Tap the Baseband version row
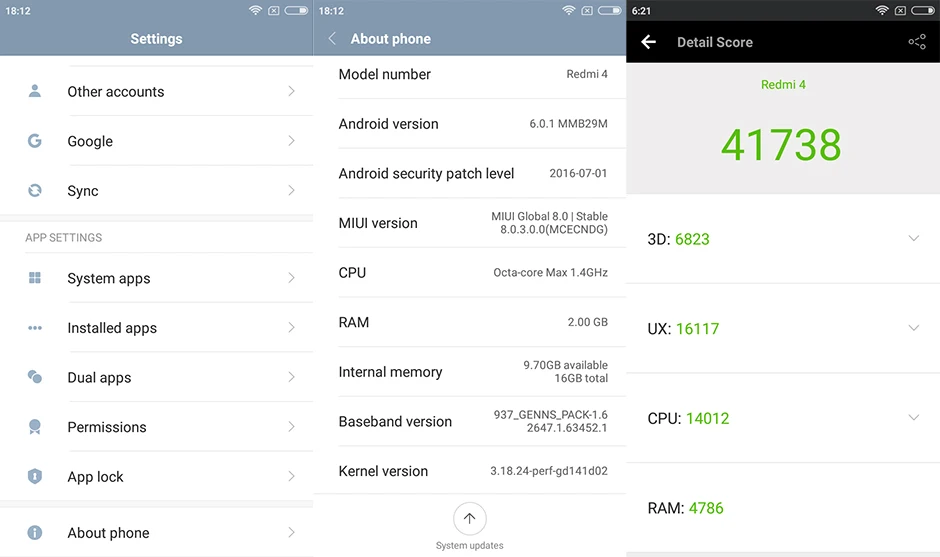 pos(469,421)
